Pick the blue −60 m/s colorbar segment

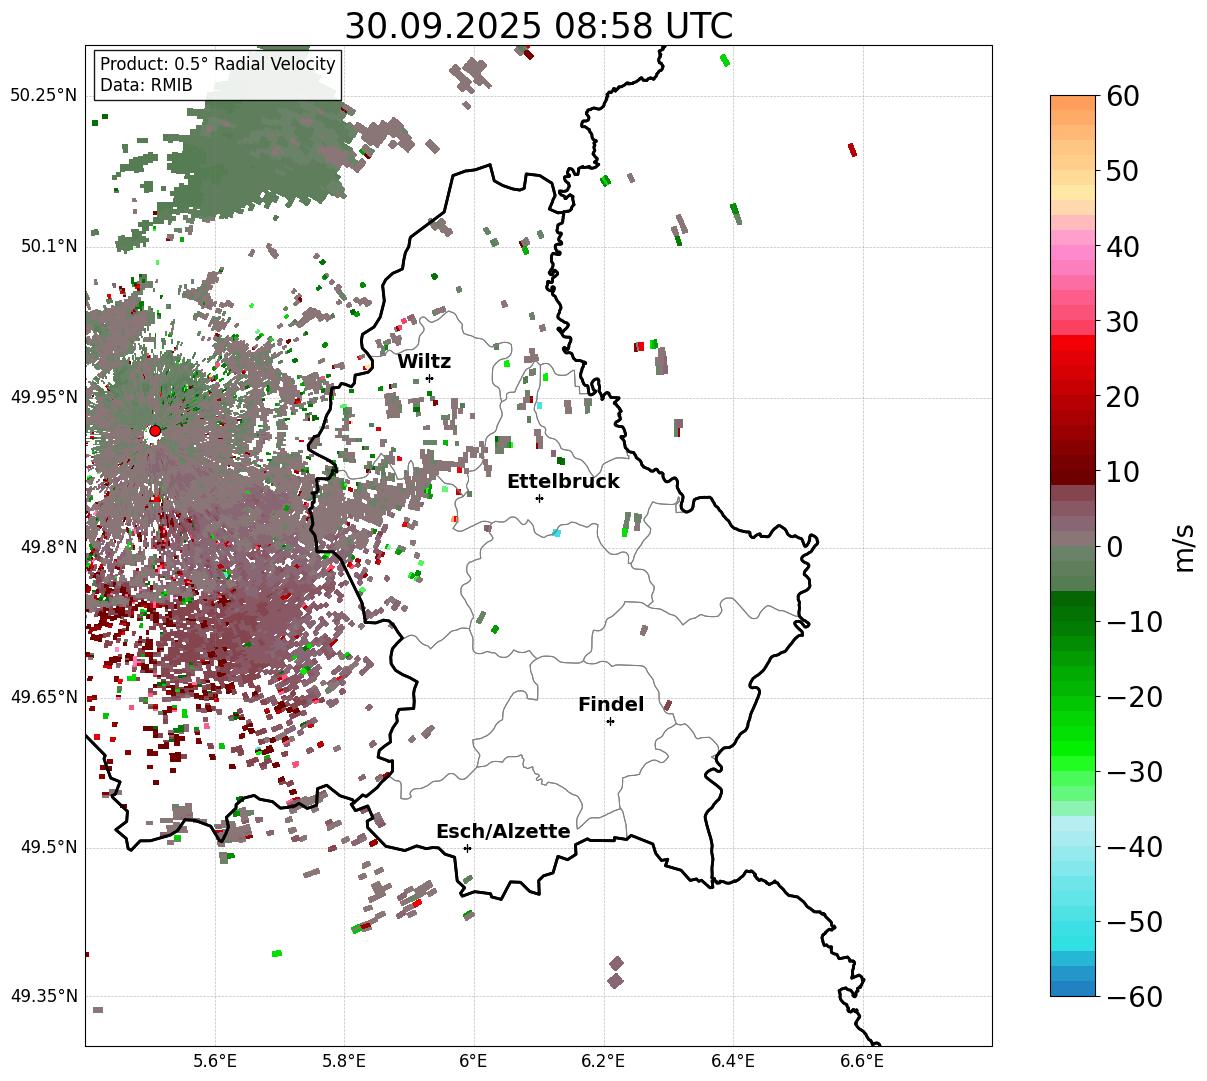1073,988
